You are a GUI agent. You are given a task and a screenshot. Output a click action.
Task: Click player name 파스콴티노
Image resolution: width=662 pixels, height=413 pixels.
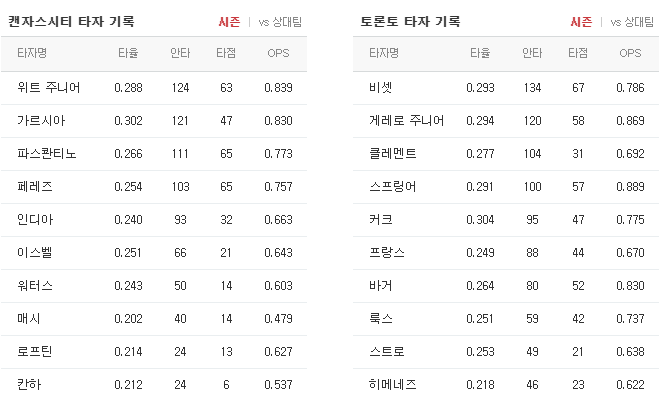click(x=46, y=154)
